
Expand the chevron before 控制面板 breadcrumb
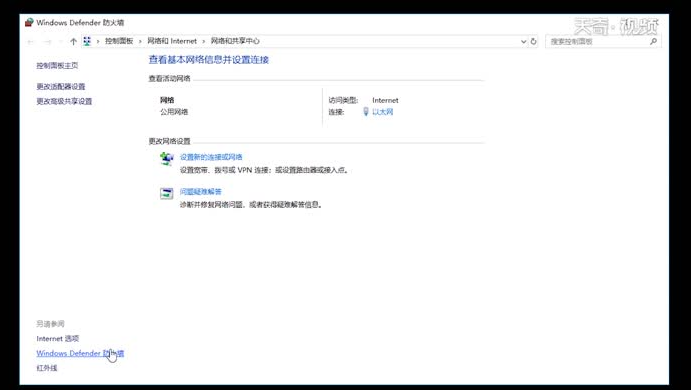[x=98, y=41]
